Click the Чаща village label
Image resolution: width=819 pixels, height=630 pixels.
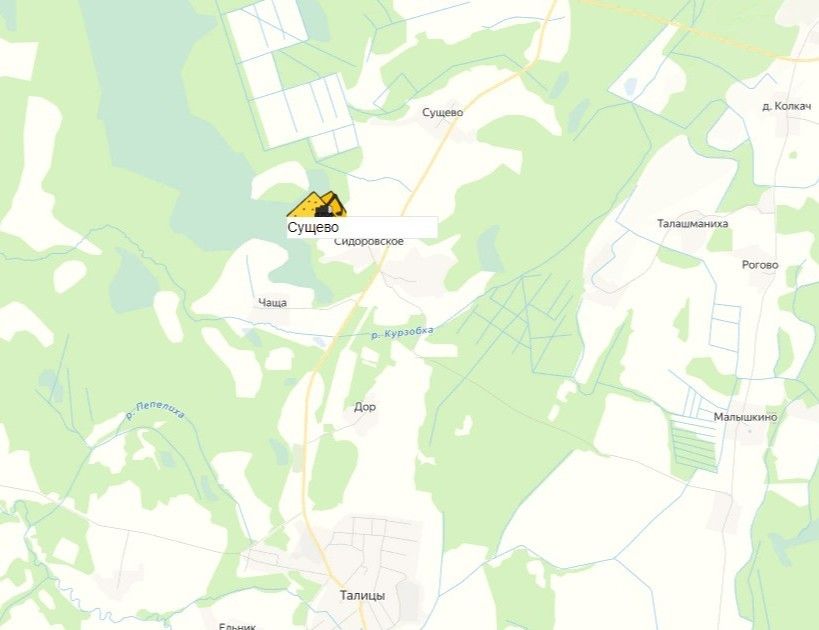pyautogui.click(x=273, y=302)
